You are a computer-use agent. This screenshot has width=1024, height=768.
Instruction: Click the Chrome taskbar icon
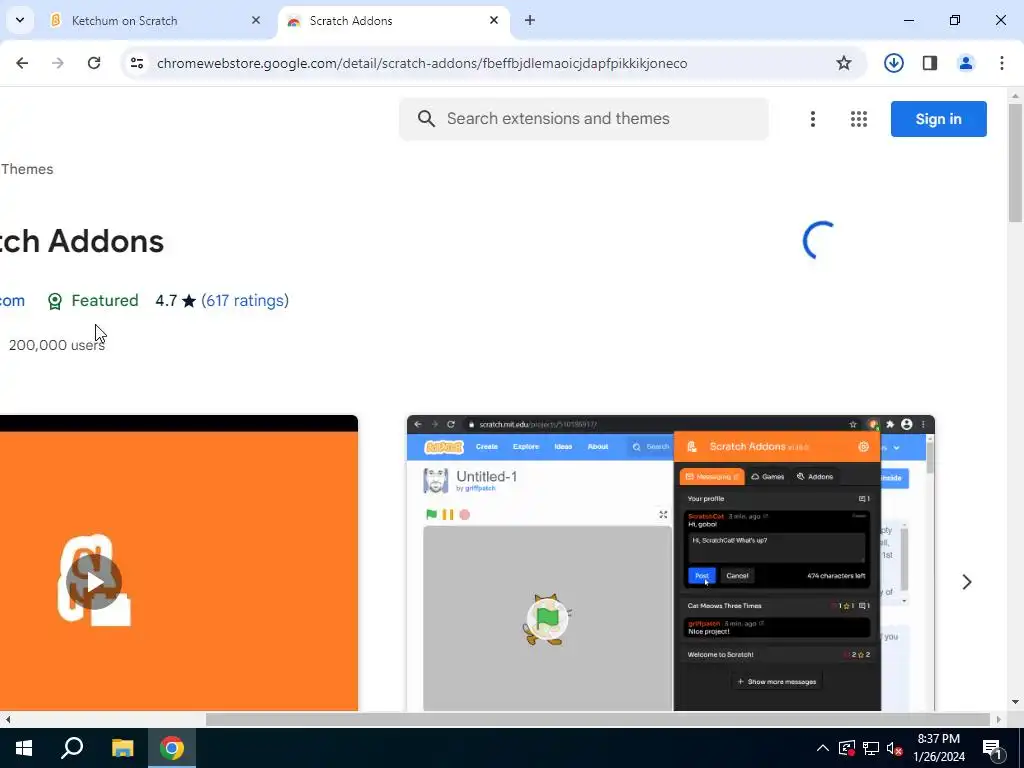[172, 748]
